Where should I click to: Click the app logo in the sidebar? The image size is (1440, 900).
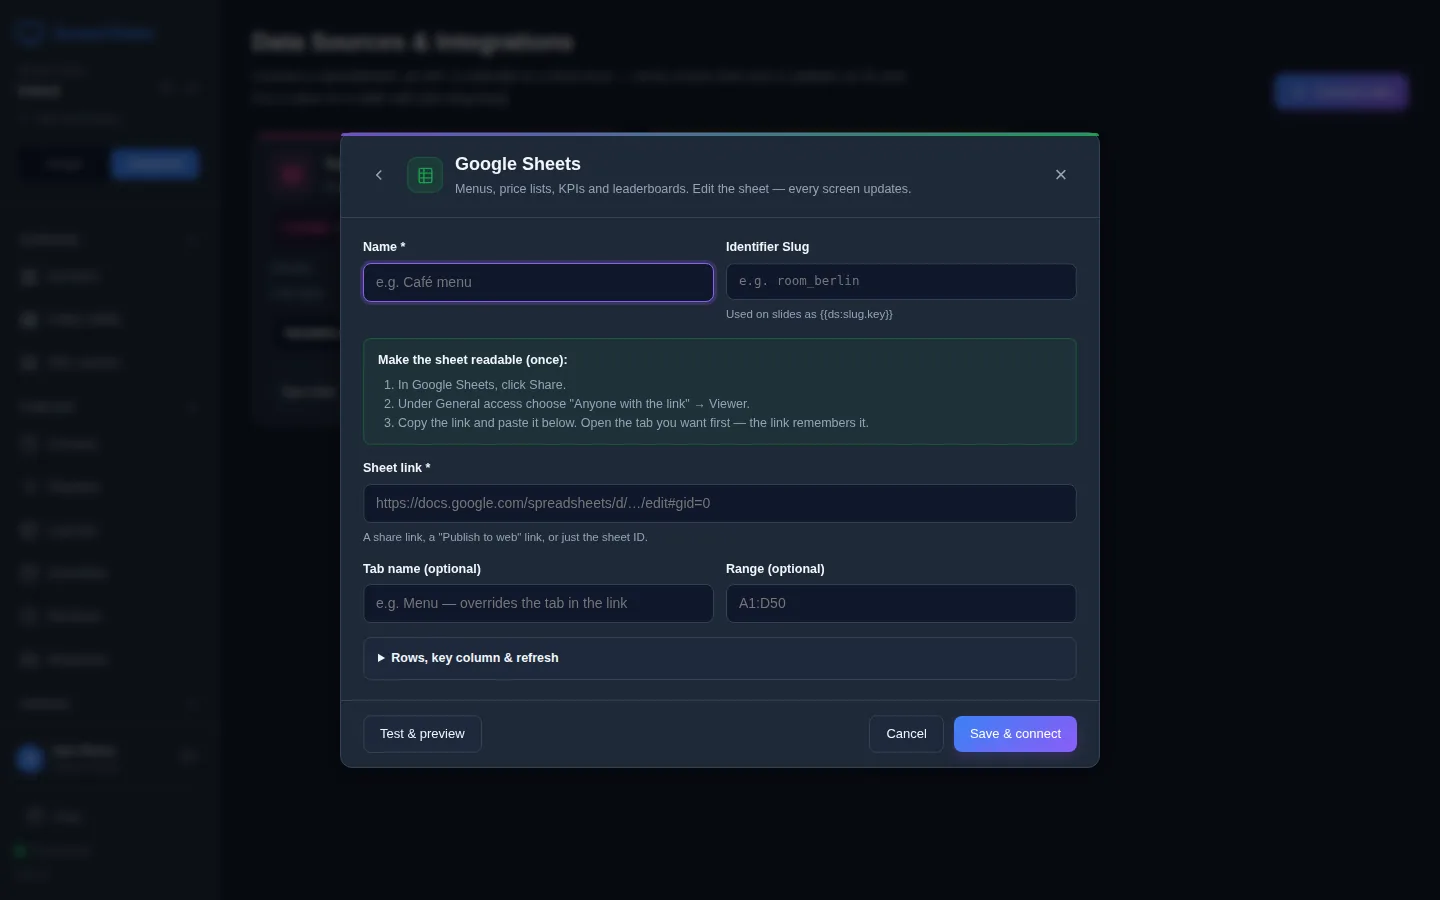(x=29, y=32)
